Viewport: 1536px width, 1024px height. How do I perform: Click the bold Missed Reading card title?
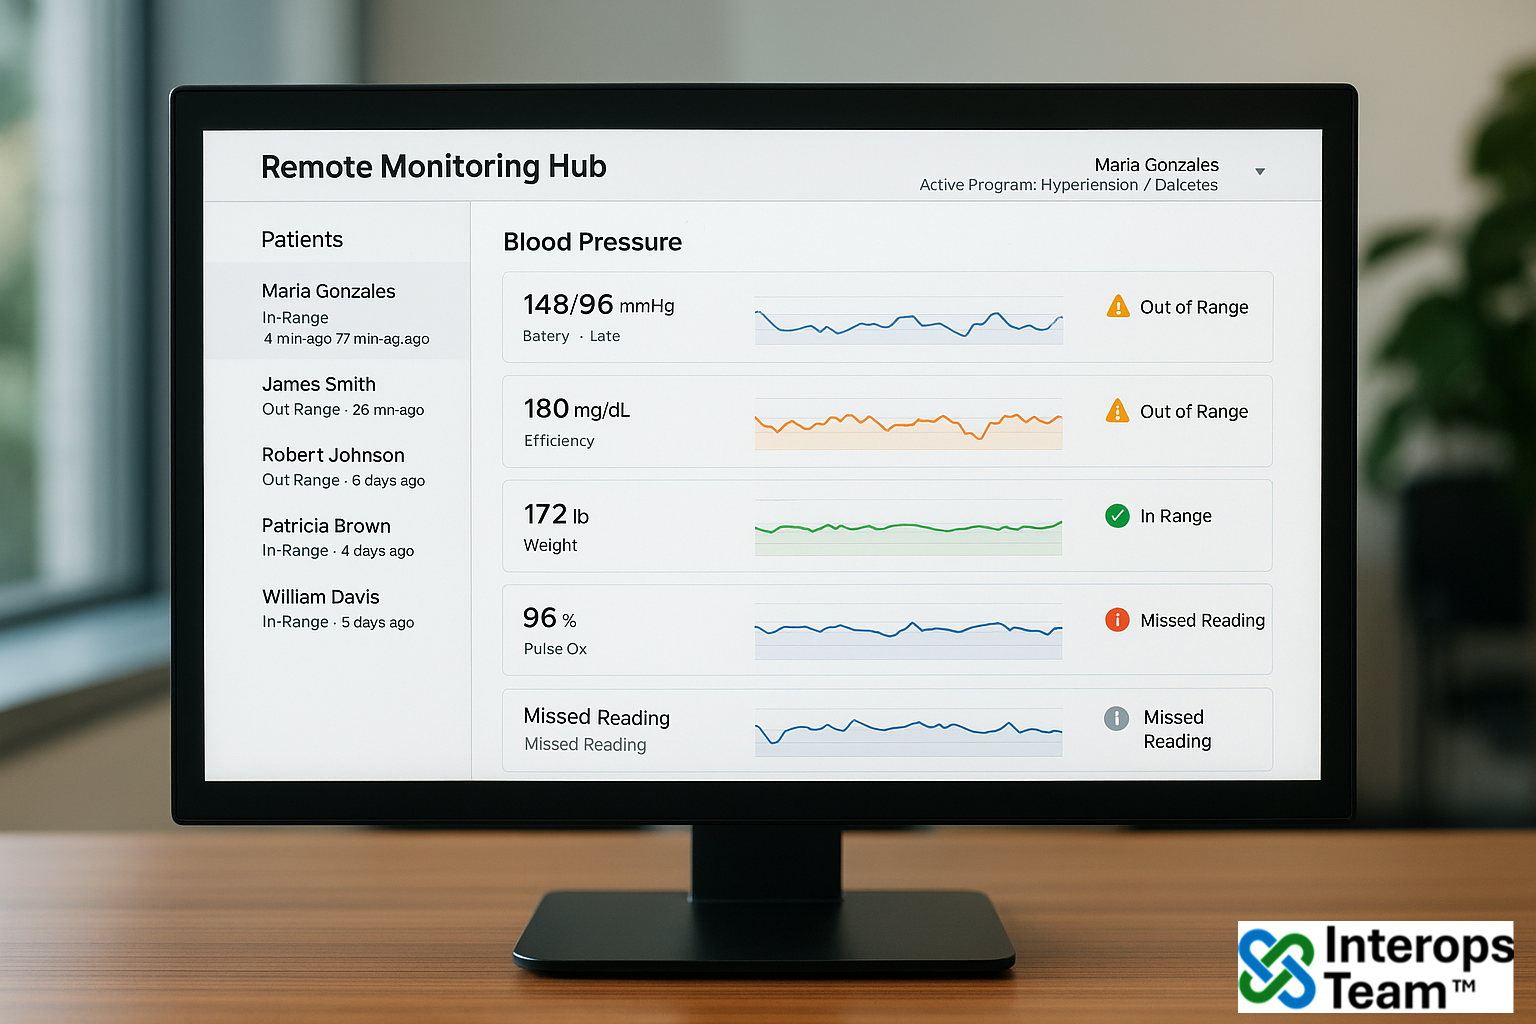596,717
